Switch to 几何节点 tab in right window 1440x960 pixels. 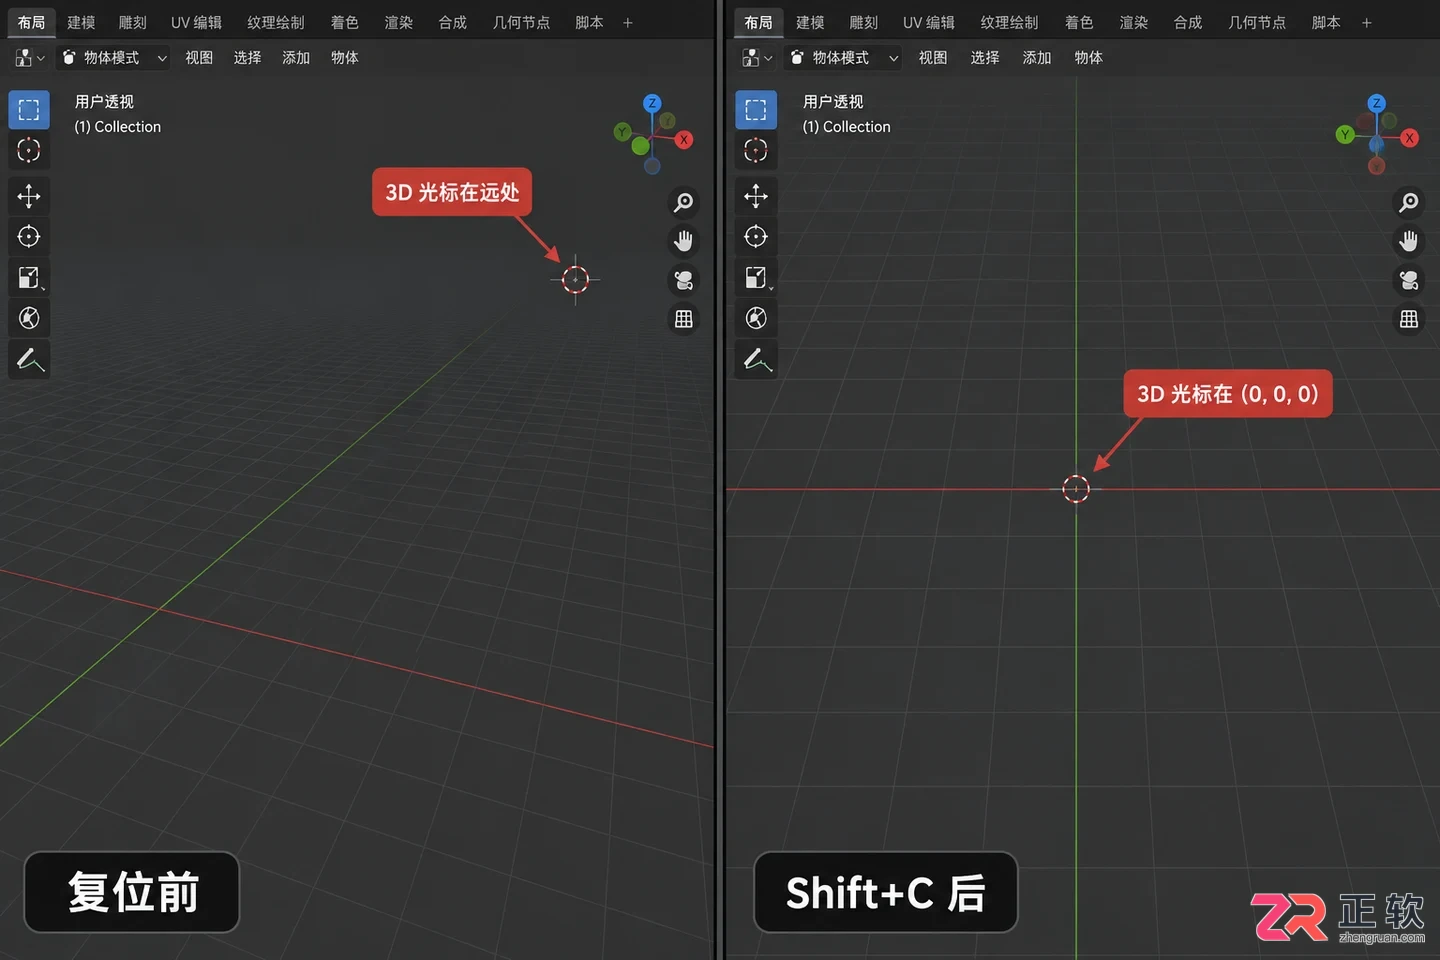tap(1257, 22)
